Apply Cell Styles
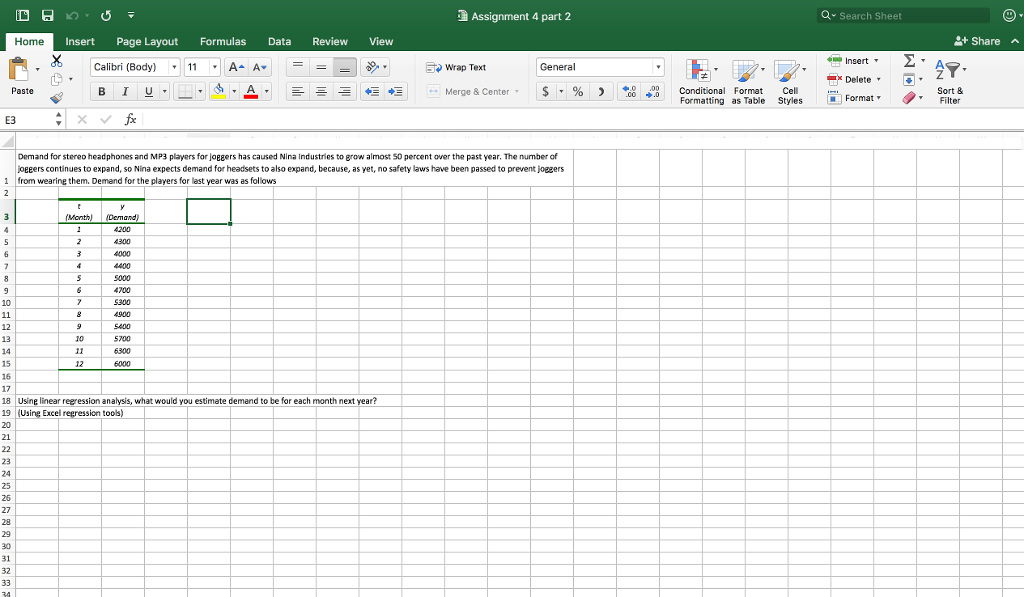The image size is (1024, 597). tap(790, 80)
